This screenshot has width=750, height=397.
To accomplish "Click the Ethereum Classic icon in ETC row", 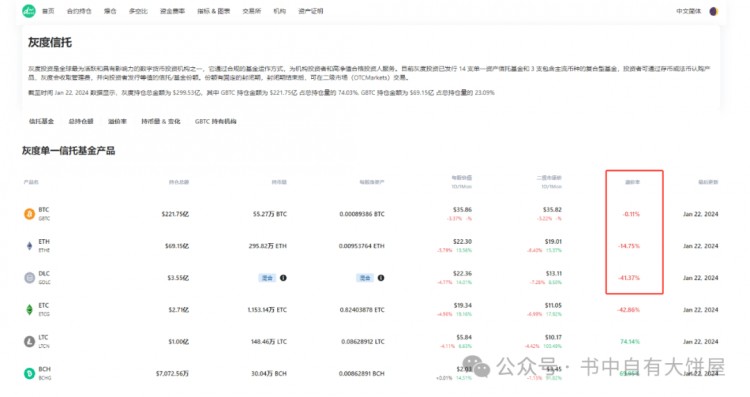I will (29, 309).
